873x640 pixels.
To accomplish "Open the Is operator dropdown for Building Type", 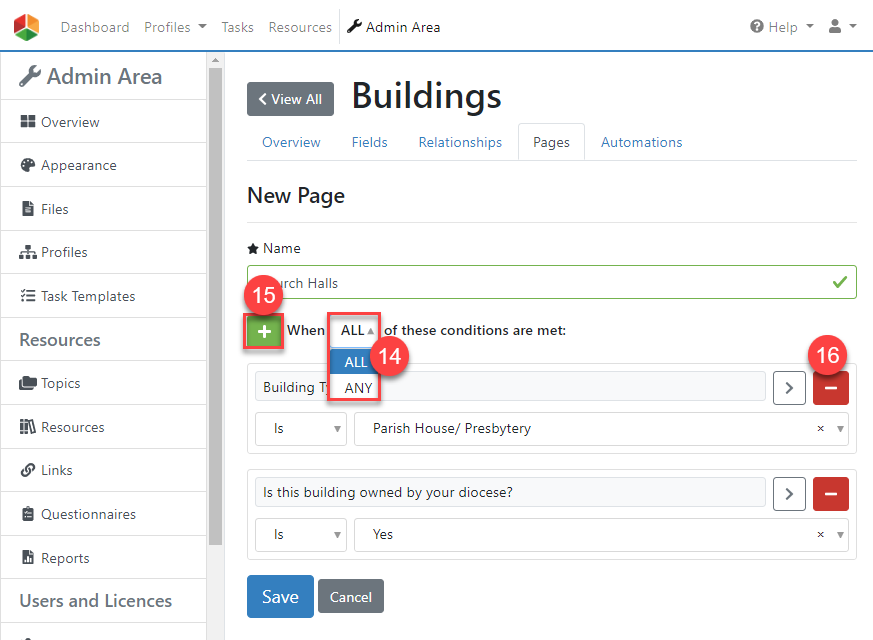I will [x=300, y=429].
